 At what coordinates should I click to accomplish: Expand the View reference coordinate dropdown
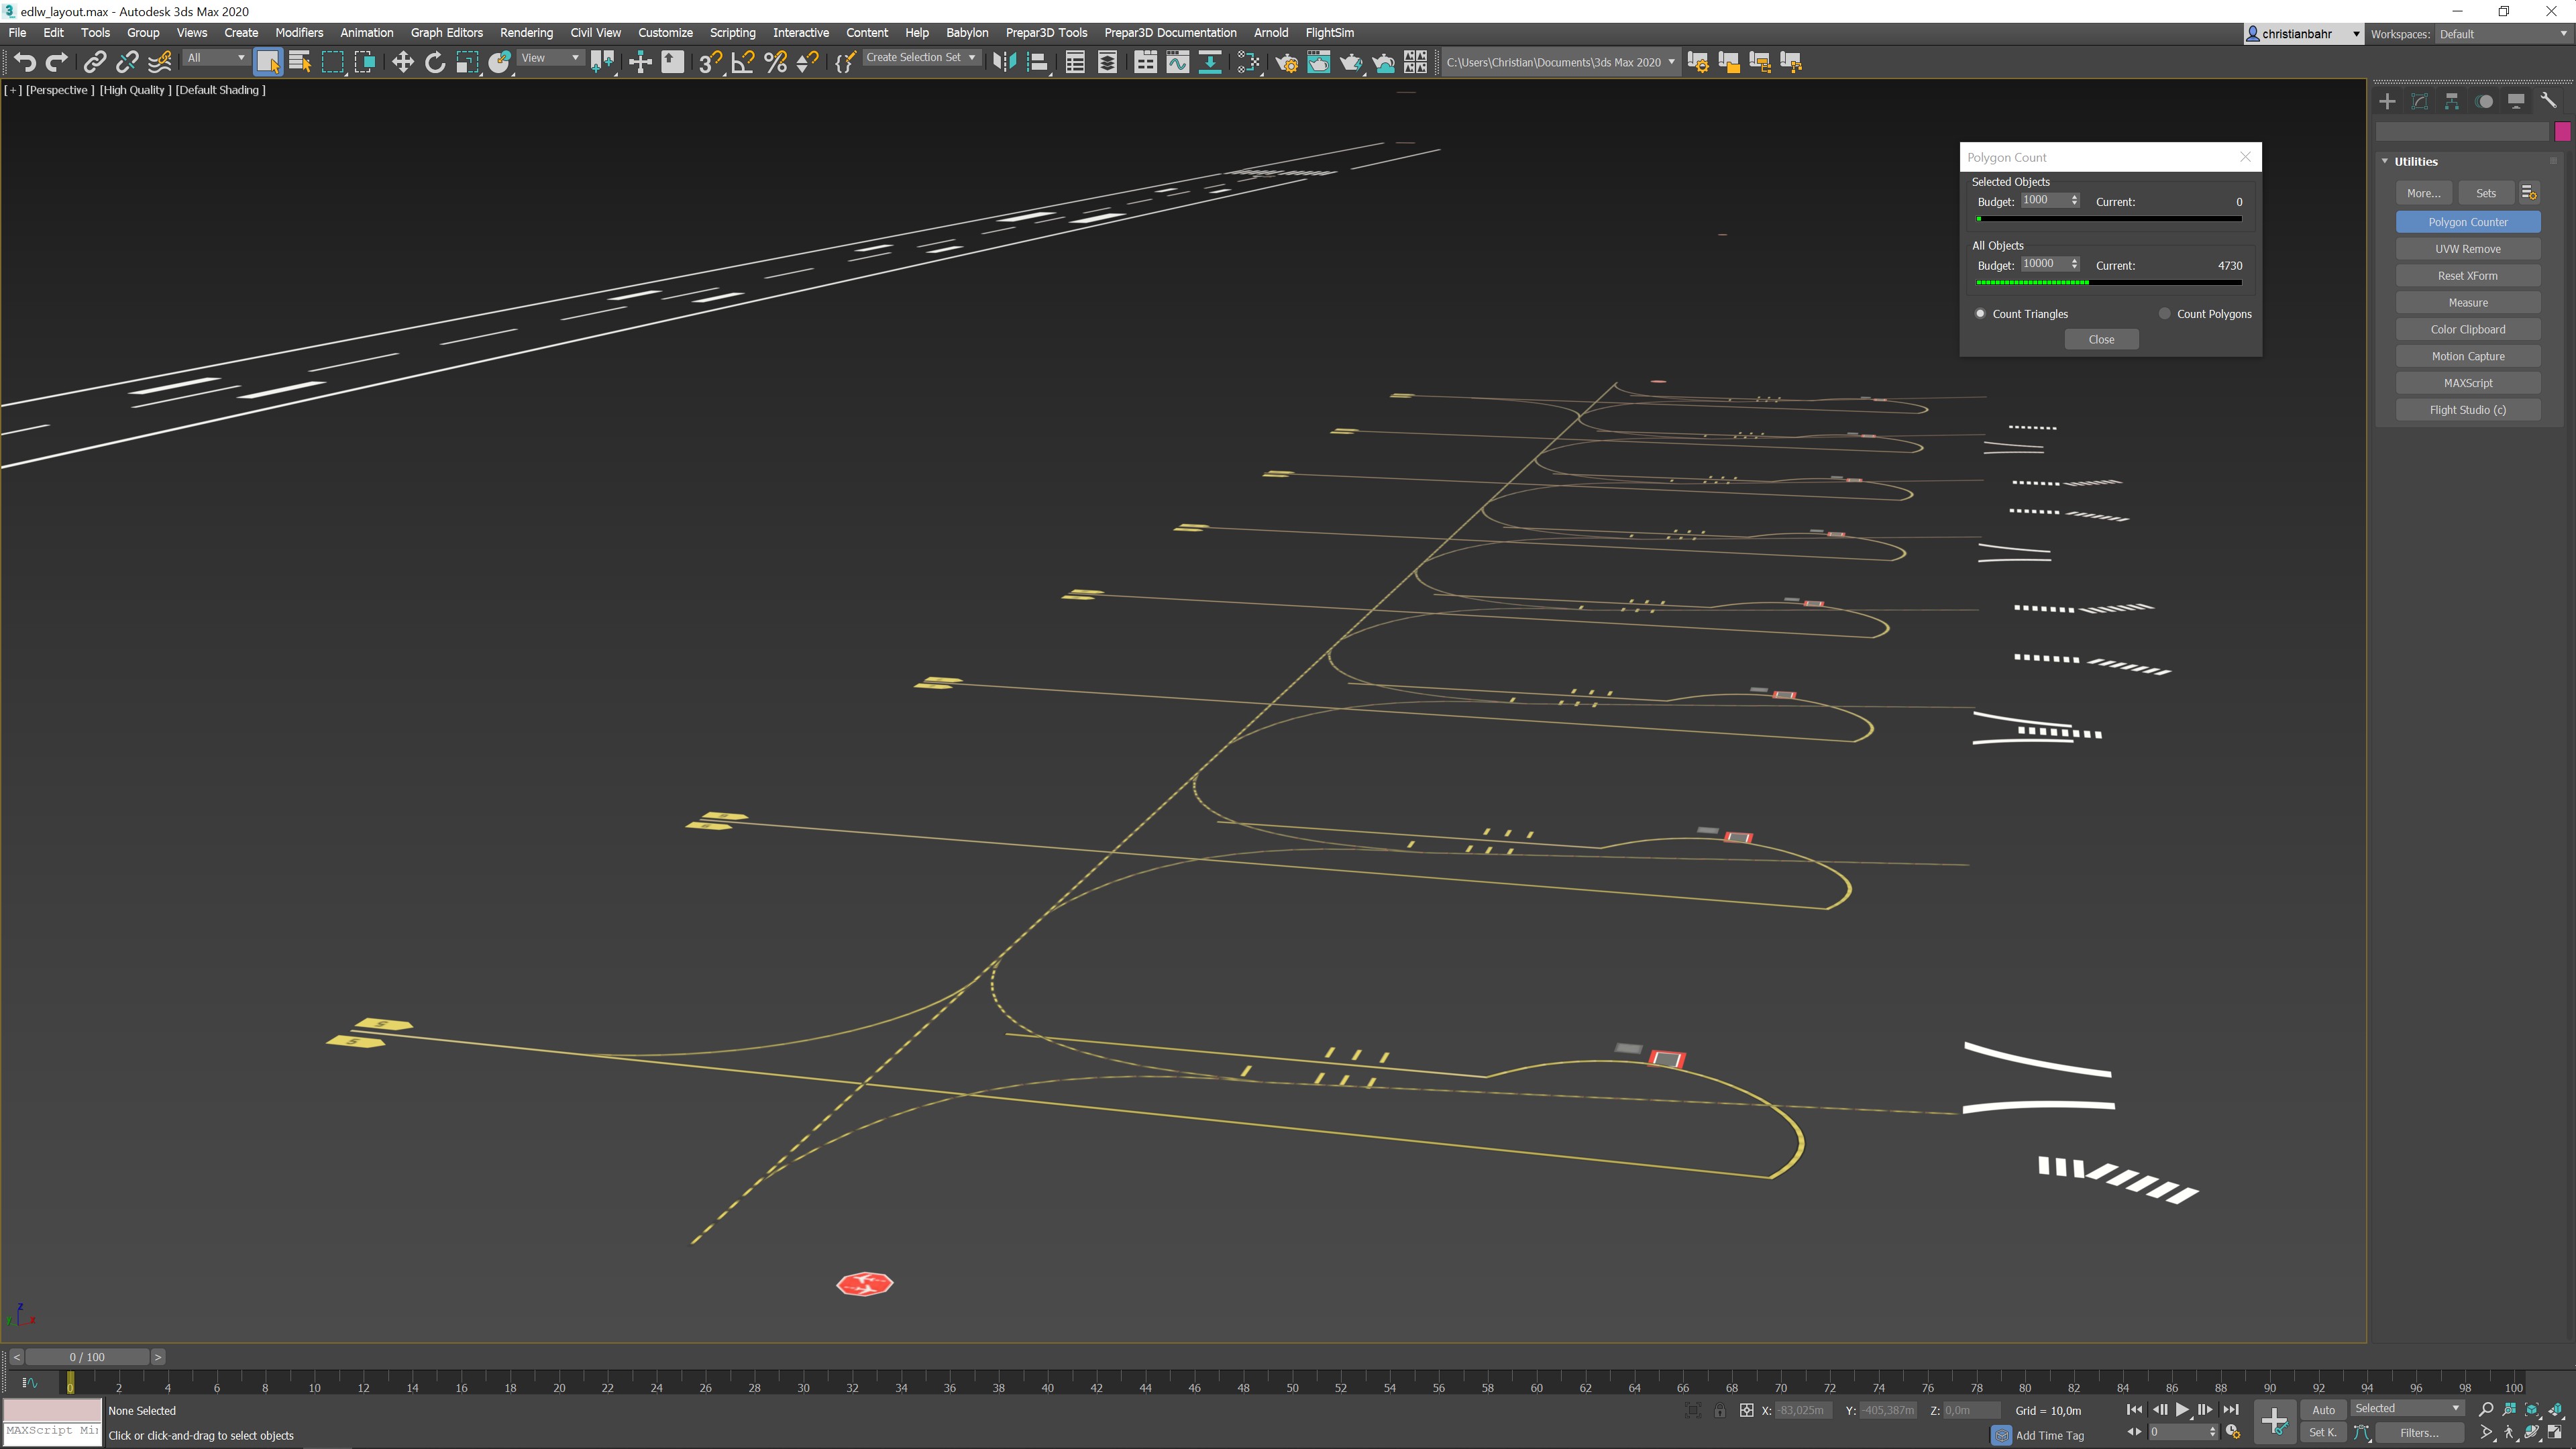[550, 58]
